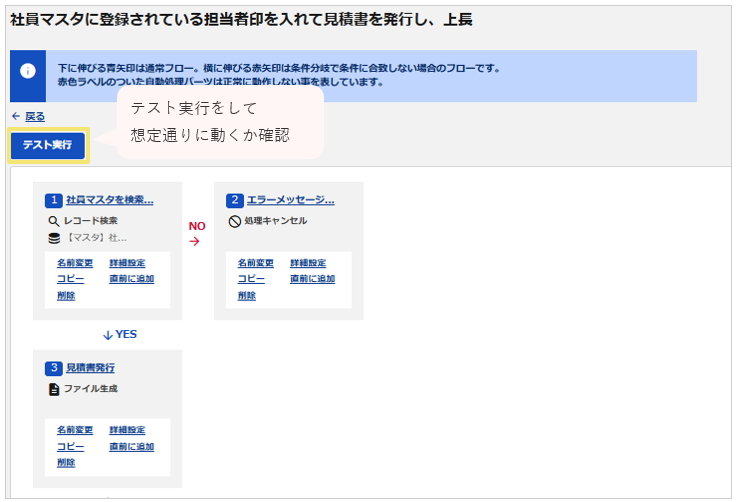Click the back arrow icon beside 戻る
This screenshot has width=736, height=502.
pyautogui.click(x=16, y=116)
